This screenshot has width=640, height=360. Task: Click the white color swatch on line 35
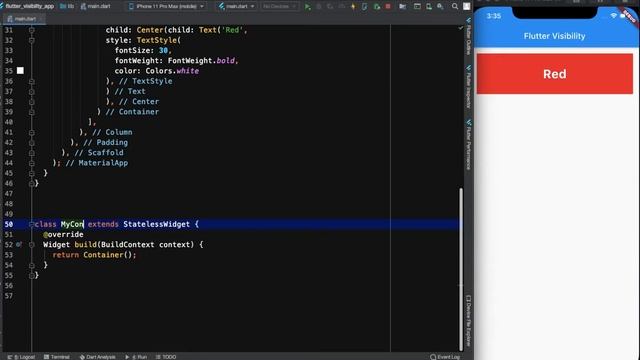[x=20, y=71]
